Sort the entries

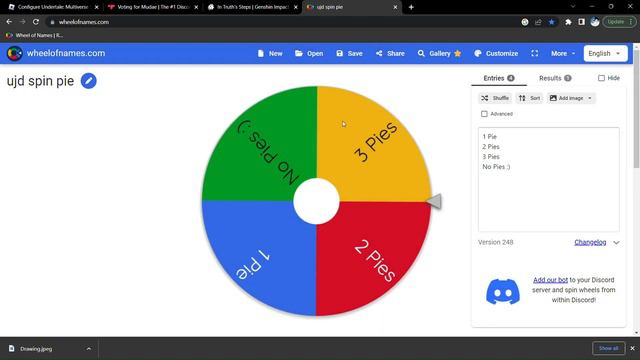(x=529, y=98)
